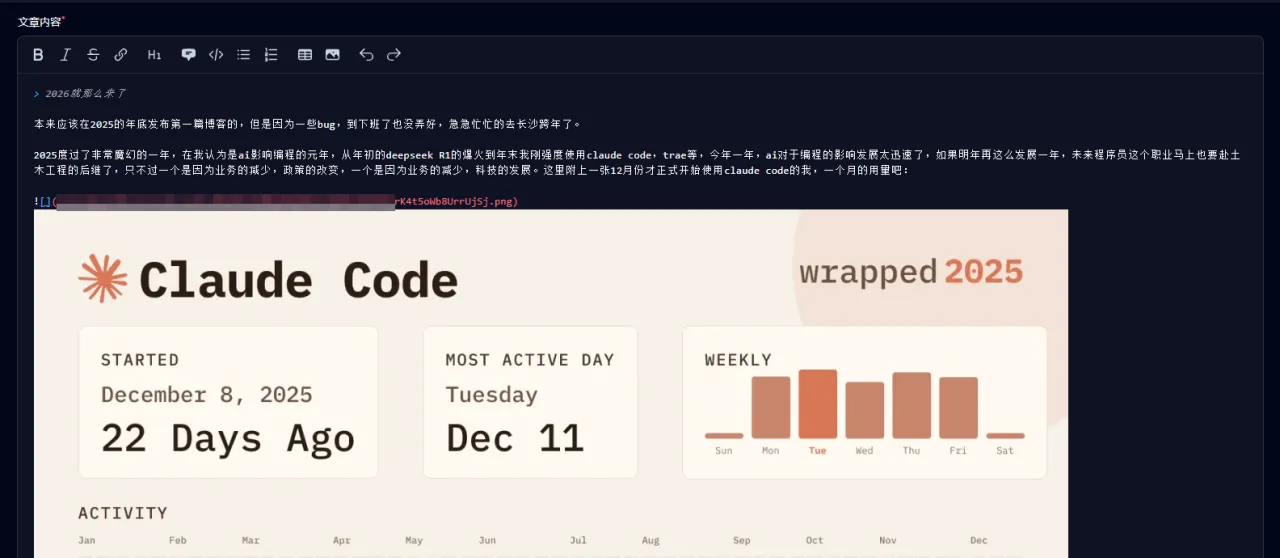Undo the last edit
The image size is (1280, 558).
[366, 55]
